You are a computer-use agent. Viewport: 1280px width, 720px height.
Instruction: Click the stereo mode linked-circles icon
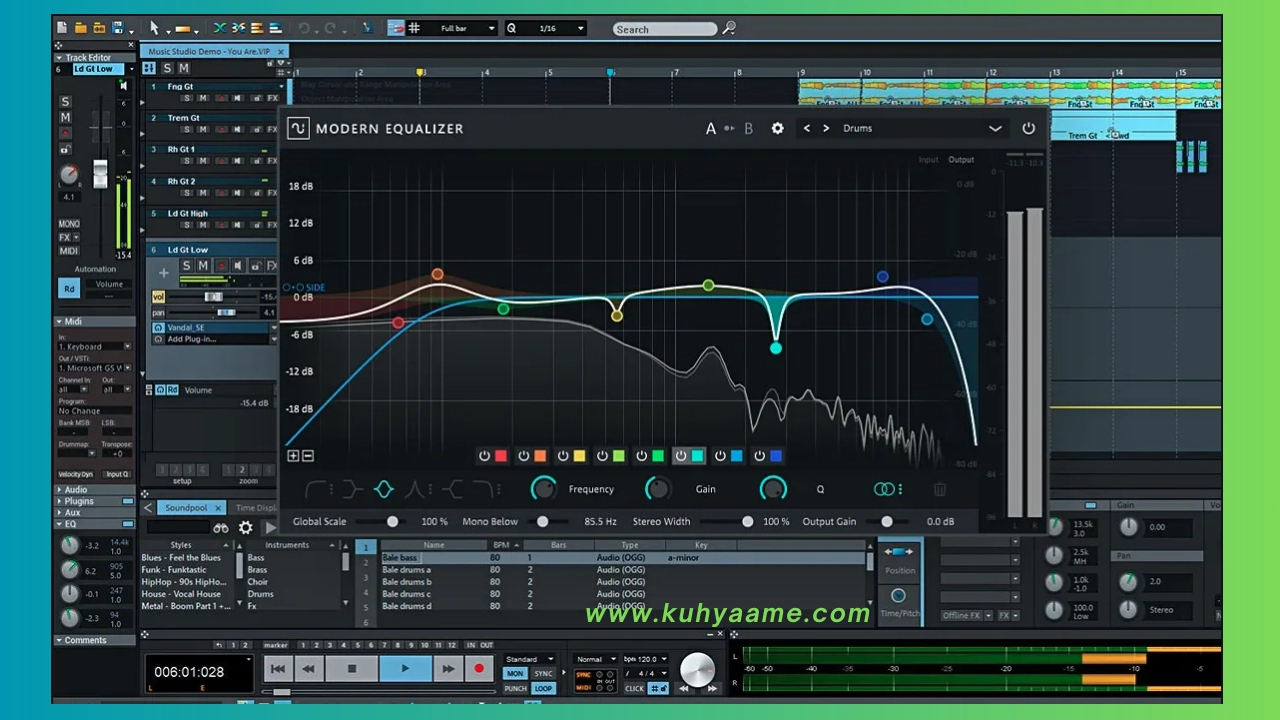[x=883, y=489]
